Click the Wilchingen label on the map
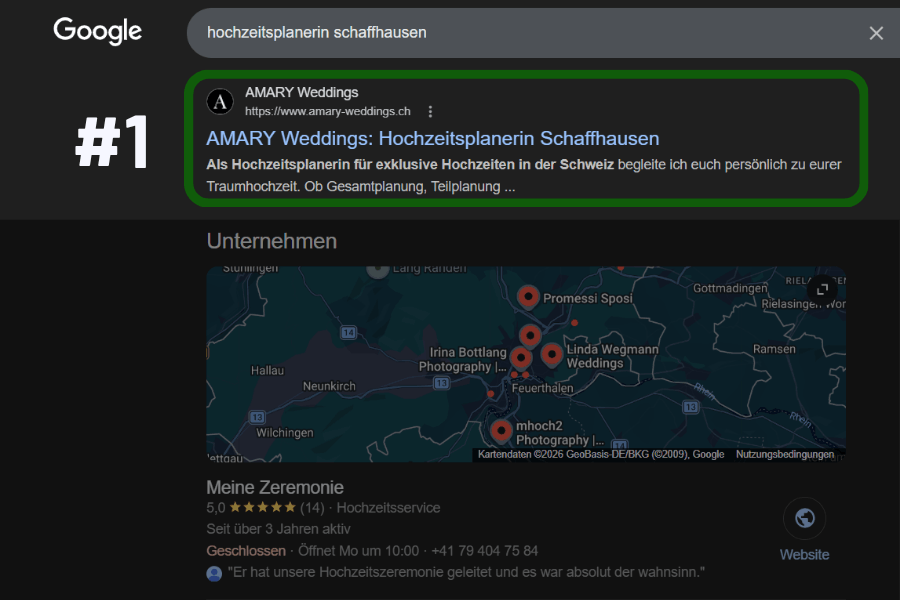This screenshot has width=900, height=600. [x=285, y=433]
